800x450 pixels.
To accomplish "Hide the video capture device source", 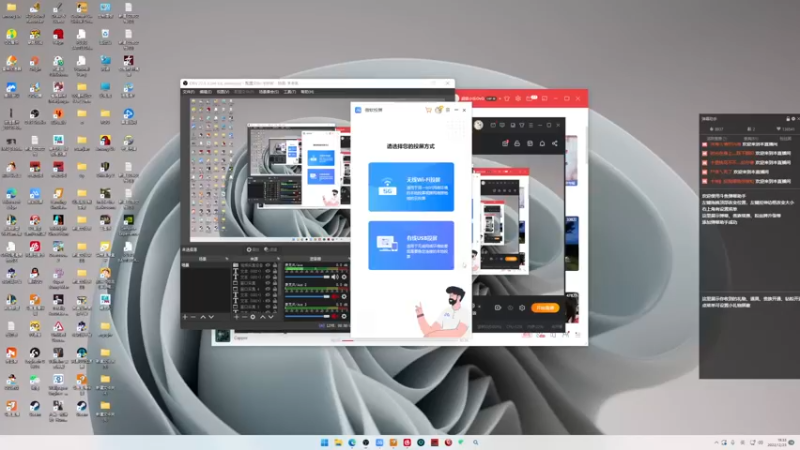I will [267, 265].
